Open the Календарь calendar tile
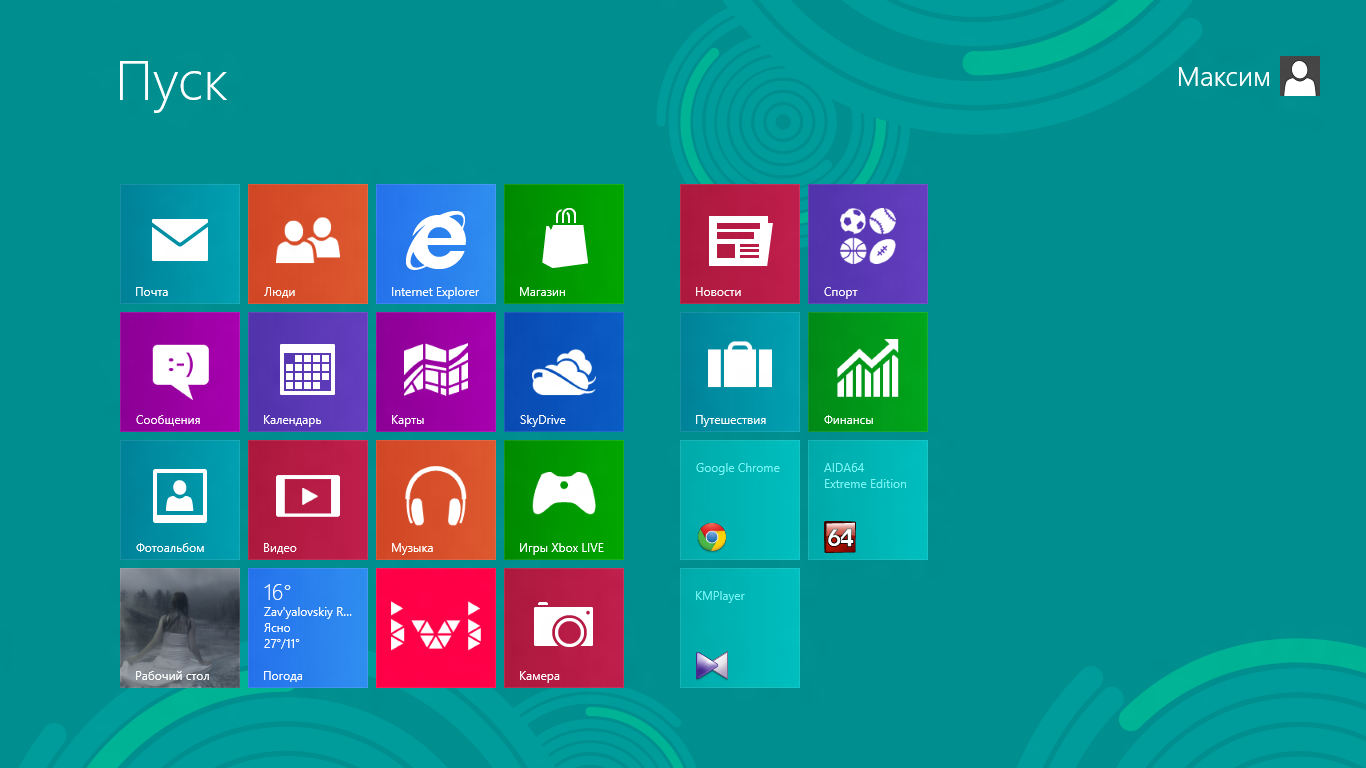Screen dimensions: 1366x768 pyautogui.click(x=308, y=371)
